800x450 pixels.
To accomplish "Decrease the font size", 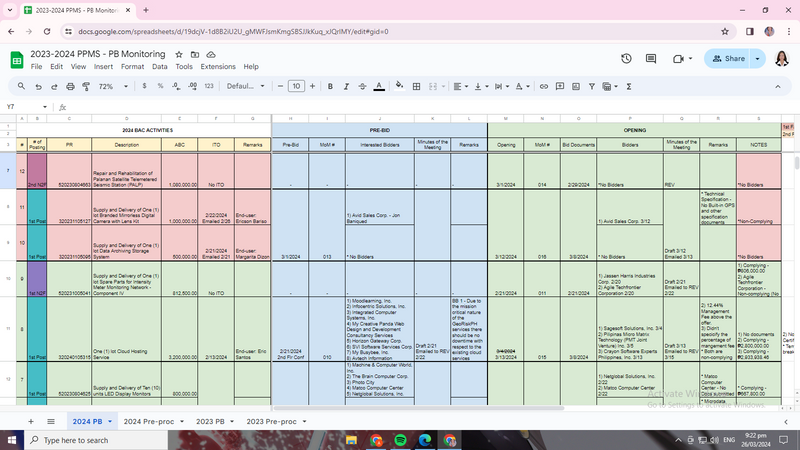I will coord(280,87).
